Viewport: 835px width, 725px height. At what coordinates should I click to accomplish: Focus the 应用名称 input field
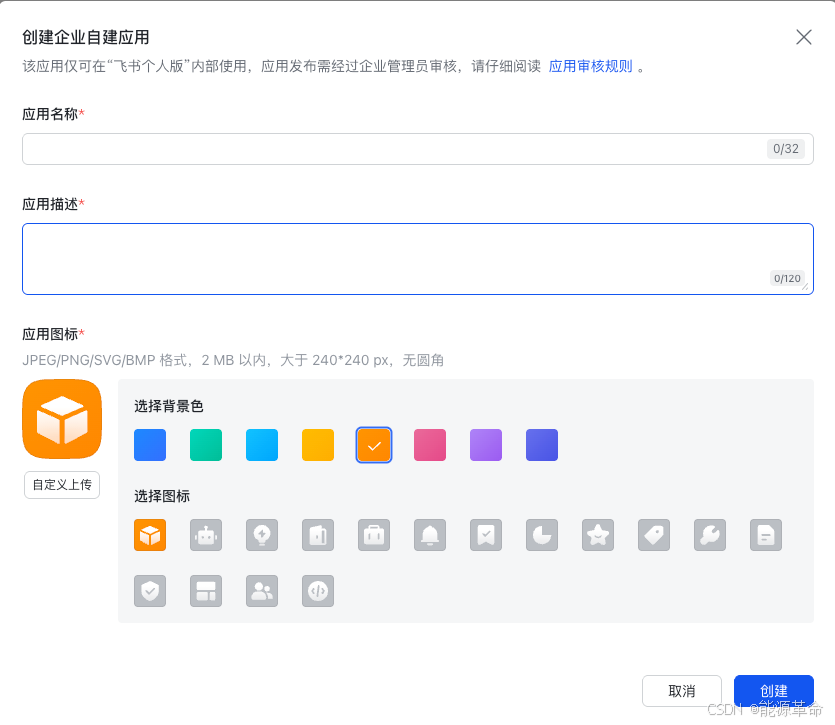(x=418, y=149)
